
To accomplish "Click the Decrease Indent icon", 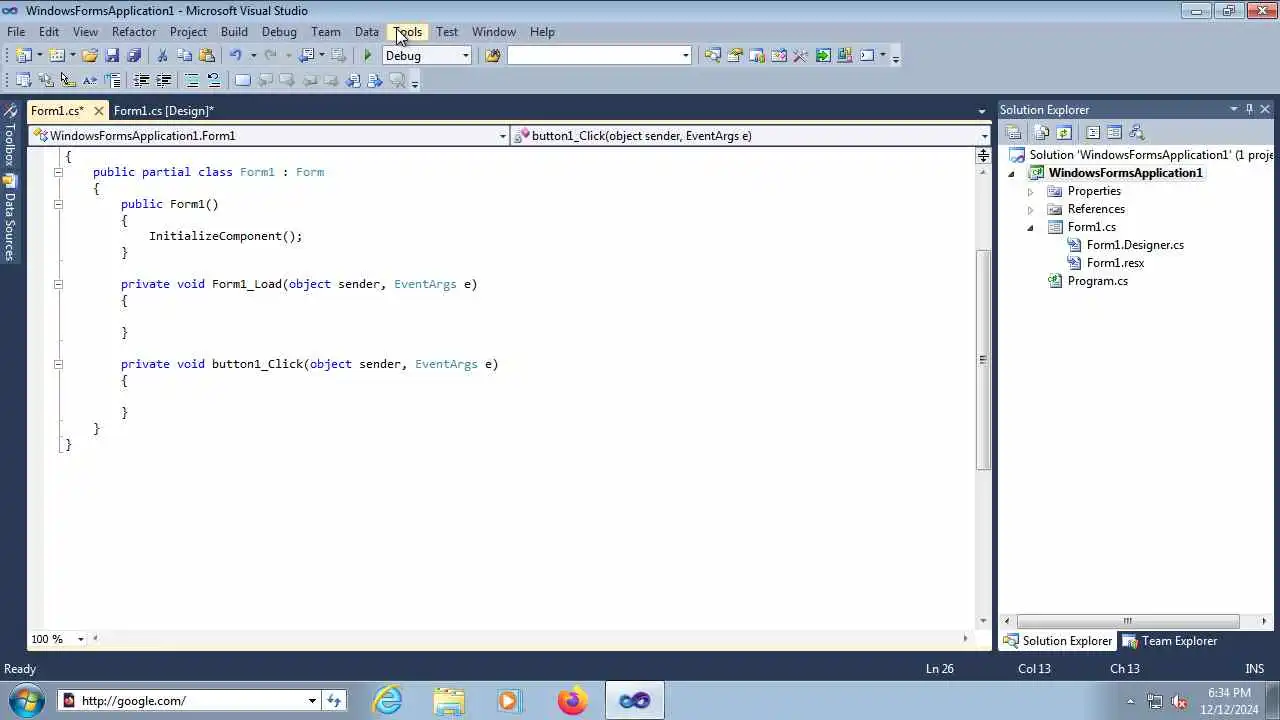I will click(x=141, y=80).
